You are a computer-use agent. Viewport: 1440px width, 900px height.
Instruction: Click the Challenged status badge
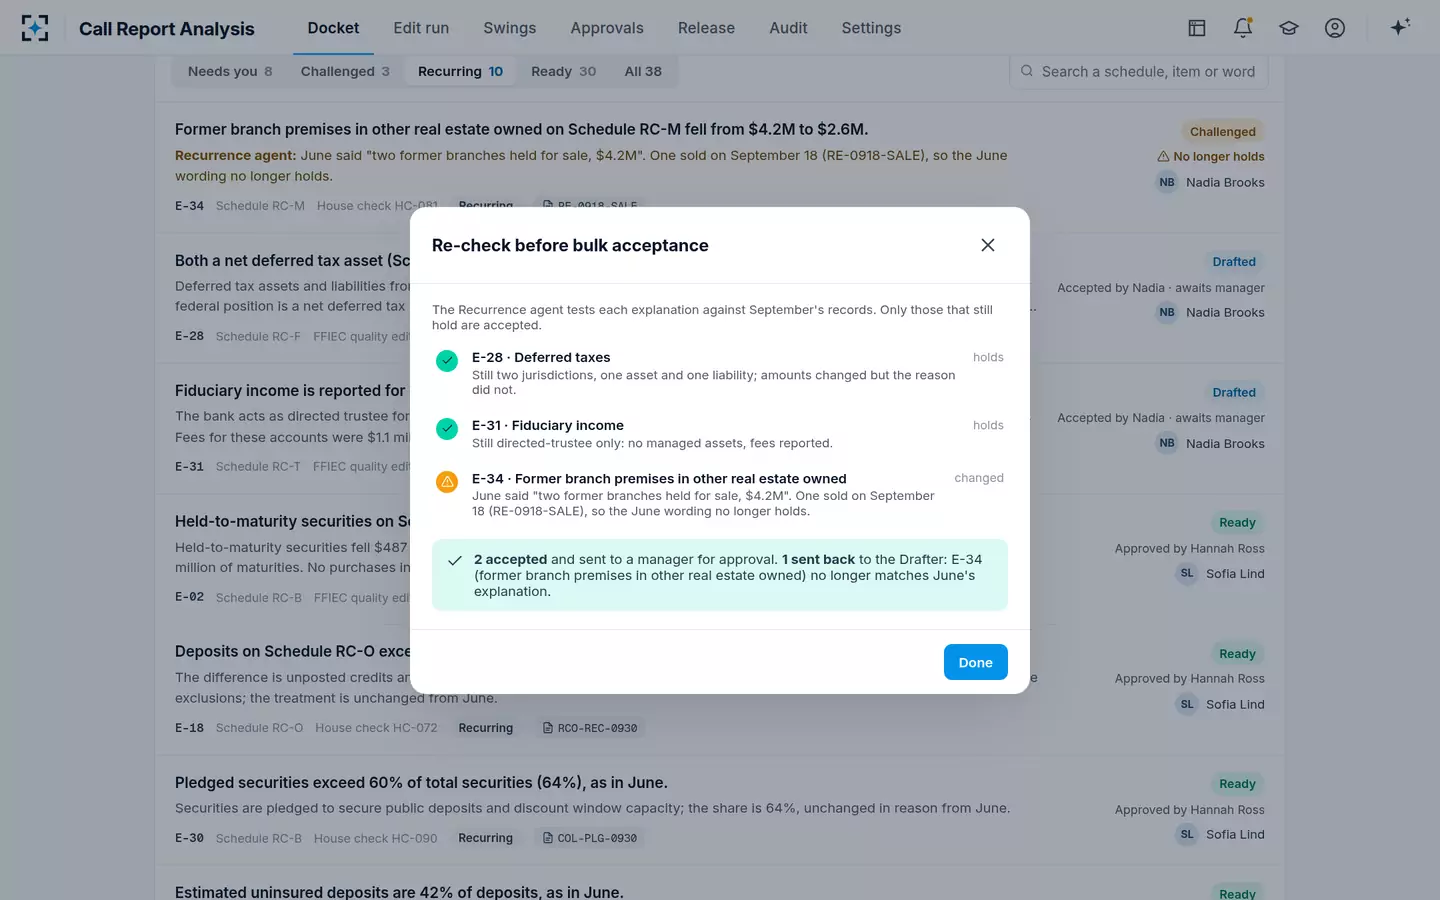click(1223, 131)
